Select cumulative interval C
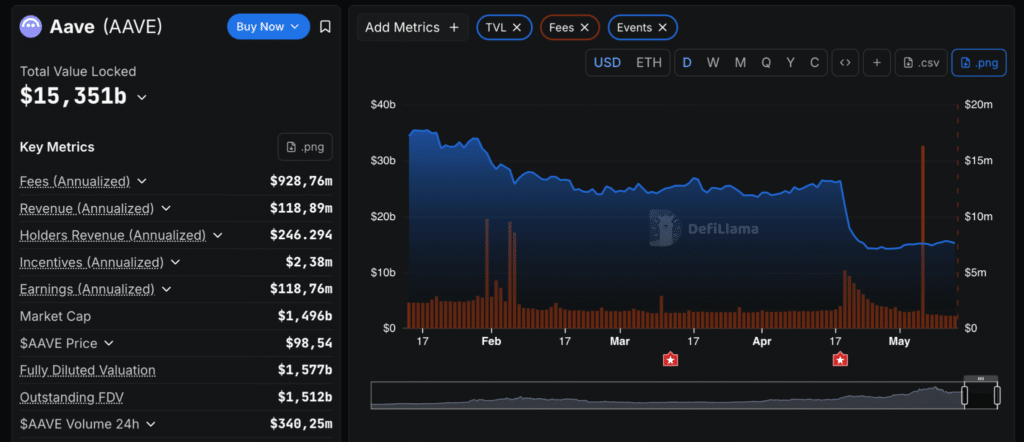Screen dimensions: 1024x442 point(814,63)
